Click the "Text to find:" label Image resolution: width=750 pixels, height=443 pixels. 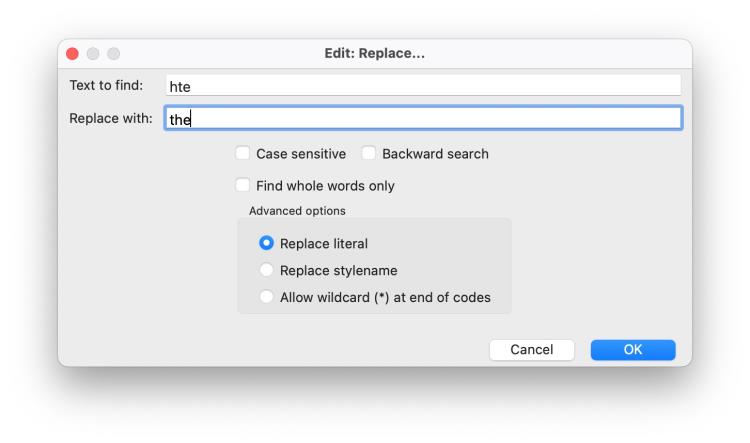107,85
